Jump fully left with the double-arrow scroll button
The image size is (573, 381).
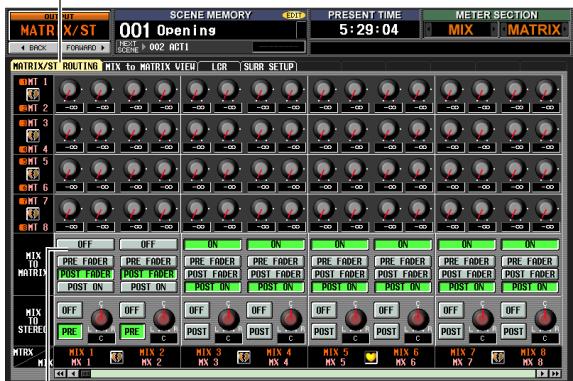[61, 373]
